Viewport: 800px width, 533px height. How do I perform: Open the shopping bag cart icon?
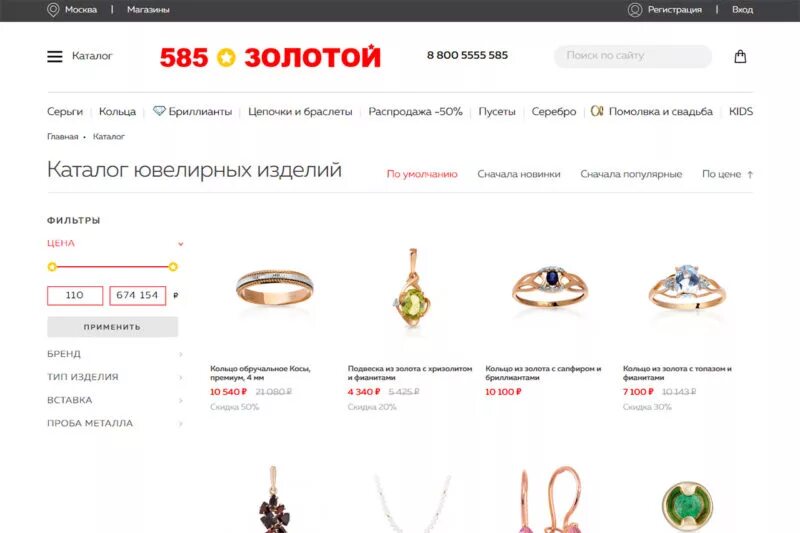coord(740,56)
